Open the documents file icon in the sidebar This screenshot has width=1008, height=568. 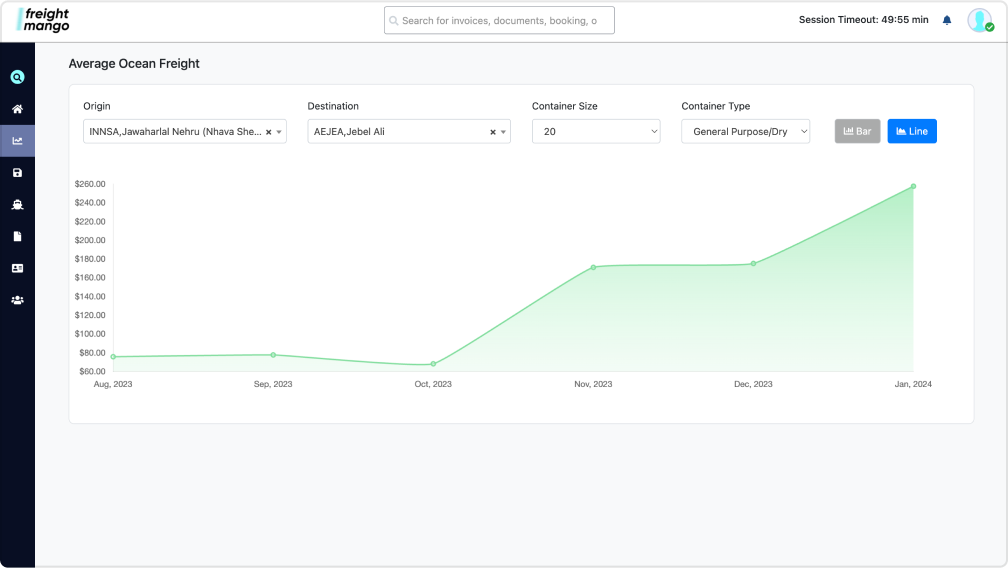pos(17,236)
